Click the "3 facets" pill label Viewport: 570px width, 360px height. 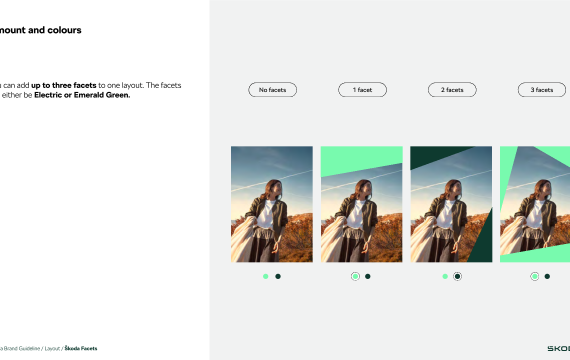[542, 90]
